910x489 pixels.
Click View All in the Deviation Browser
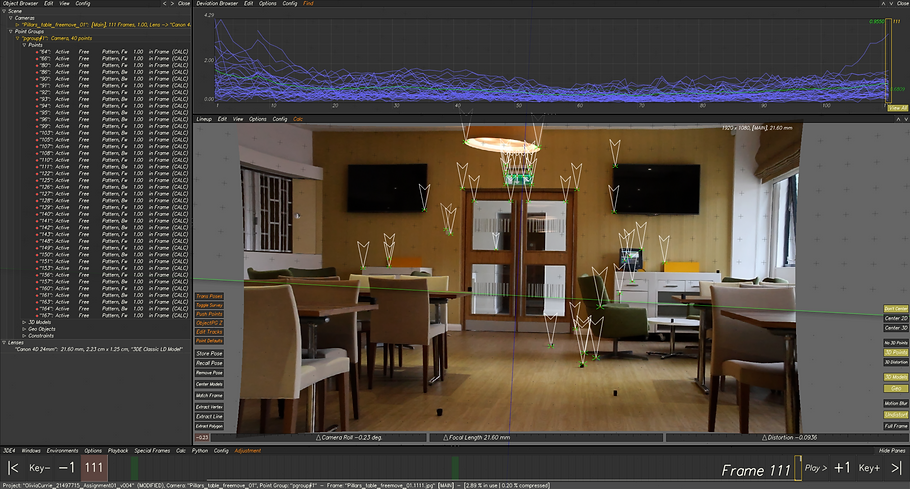coord(897,108)
